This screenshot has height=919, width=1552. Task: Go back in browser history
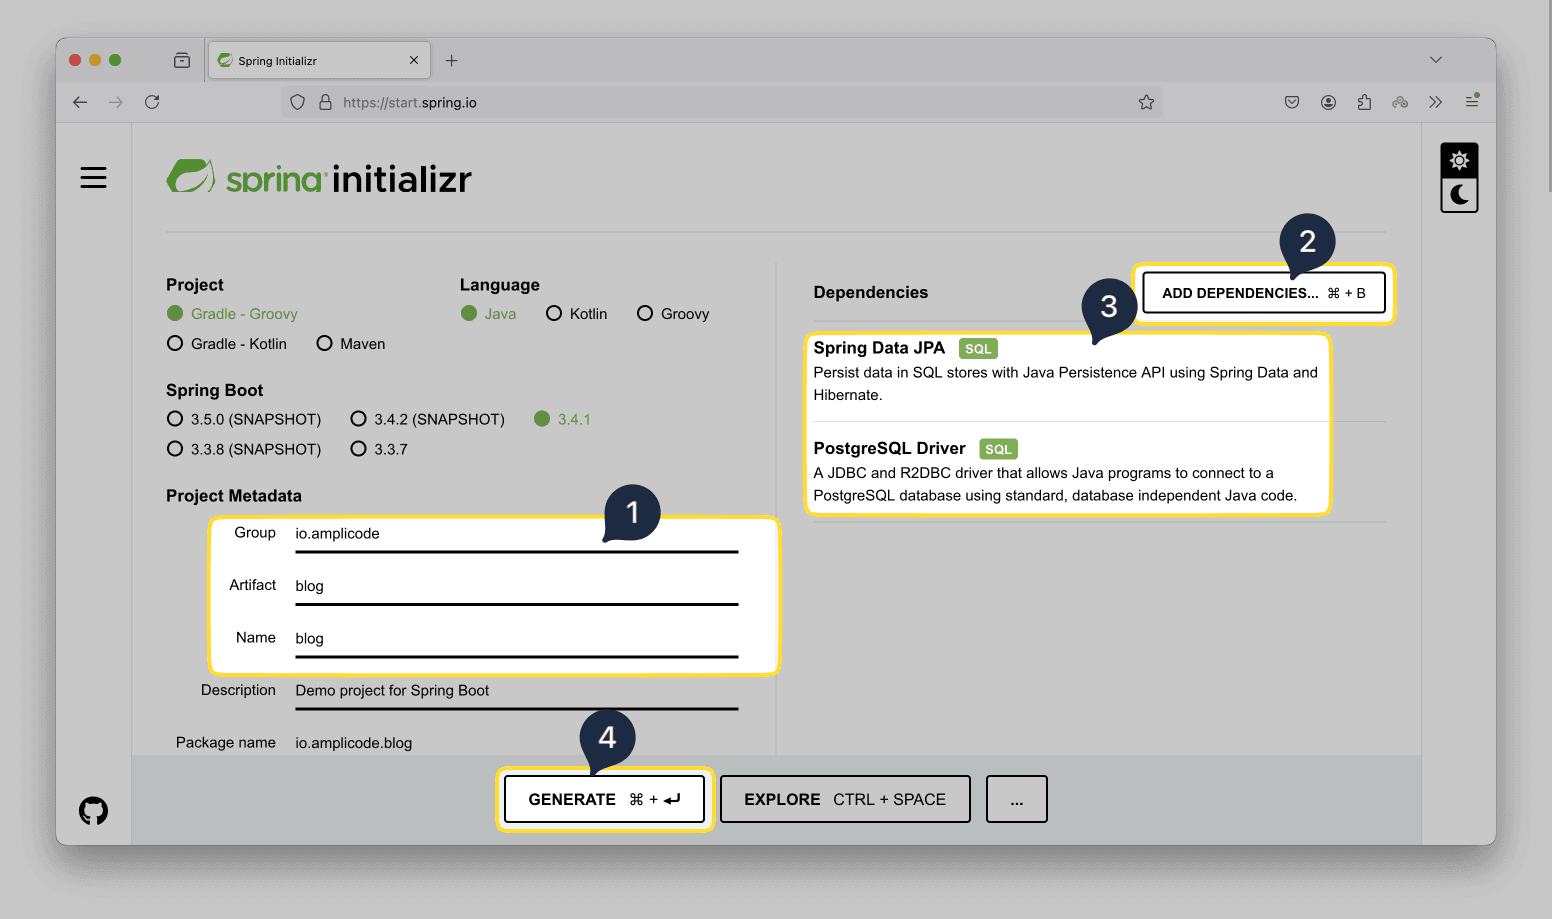(80, 102)
